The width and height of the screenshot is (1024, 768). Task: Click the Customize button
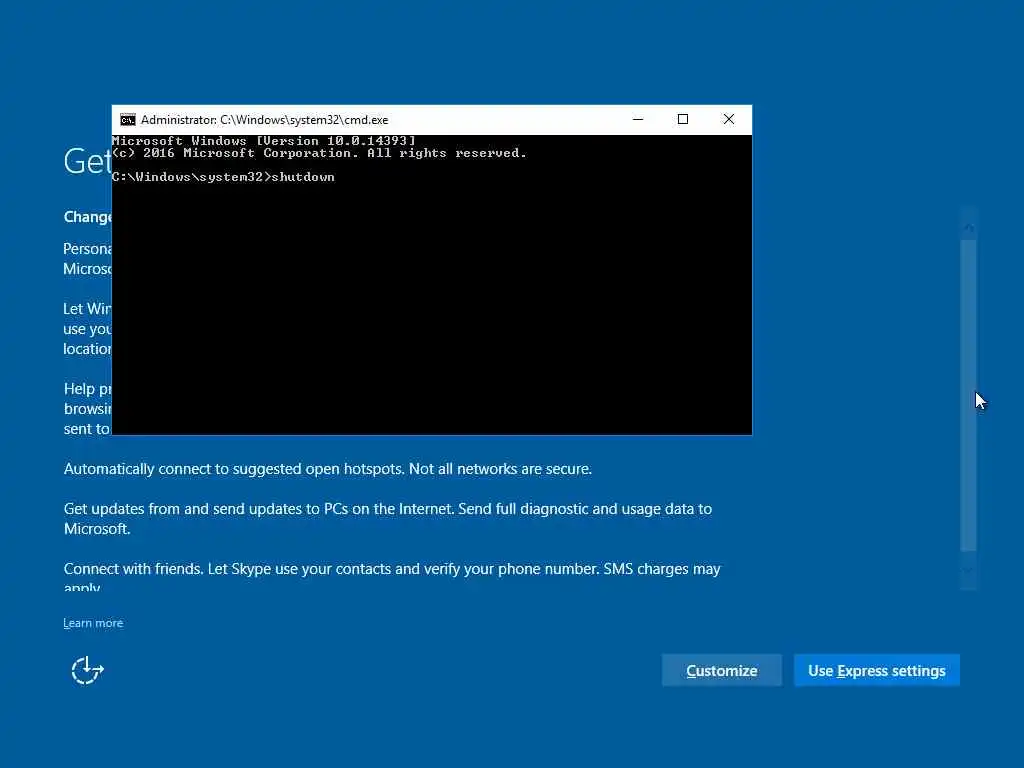point(722,670)
